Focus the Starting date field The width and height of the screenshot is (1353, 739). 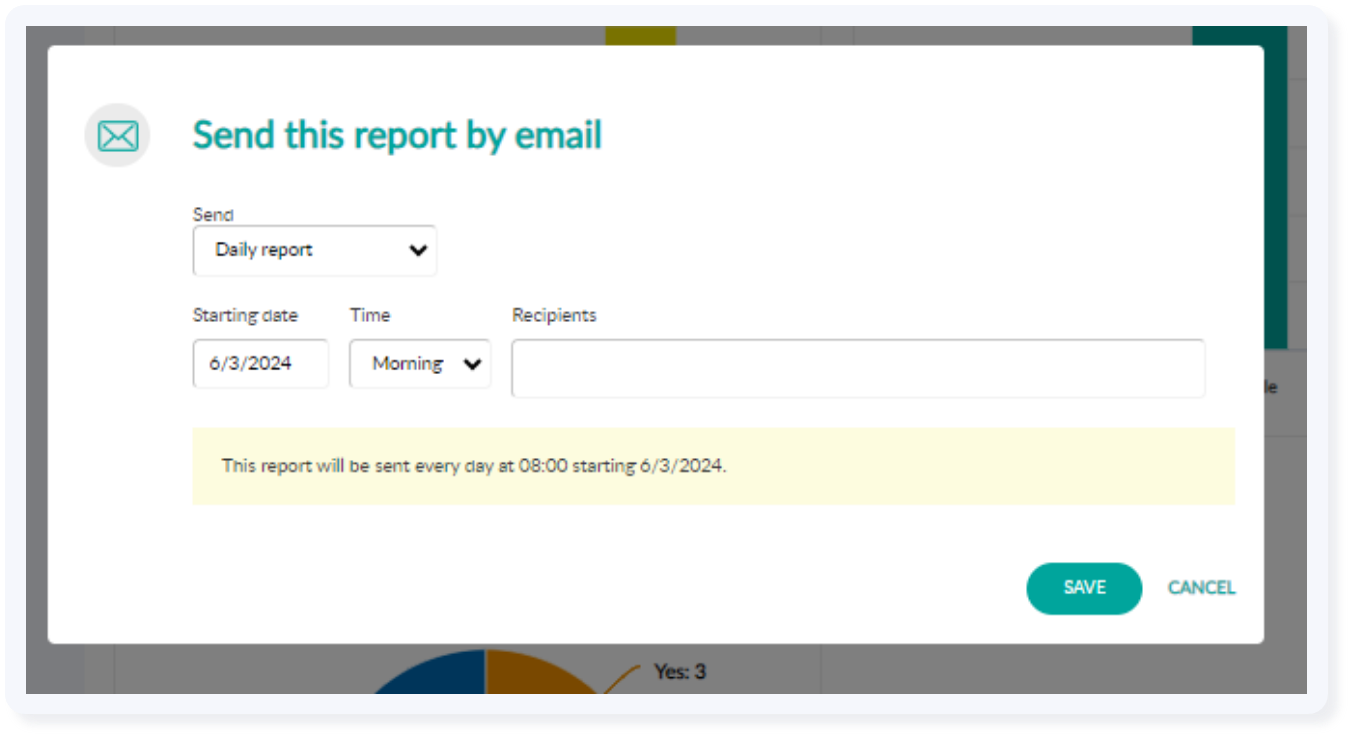click(260, 364)
